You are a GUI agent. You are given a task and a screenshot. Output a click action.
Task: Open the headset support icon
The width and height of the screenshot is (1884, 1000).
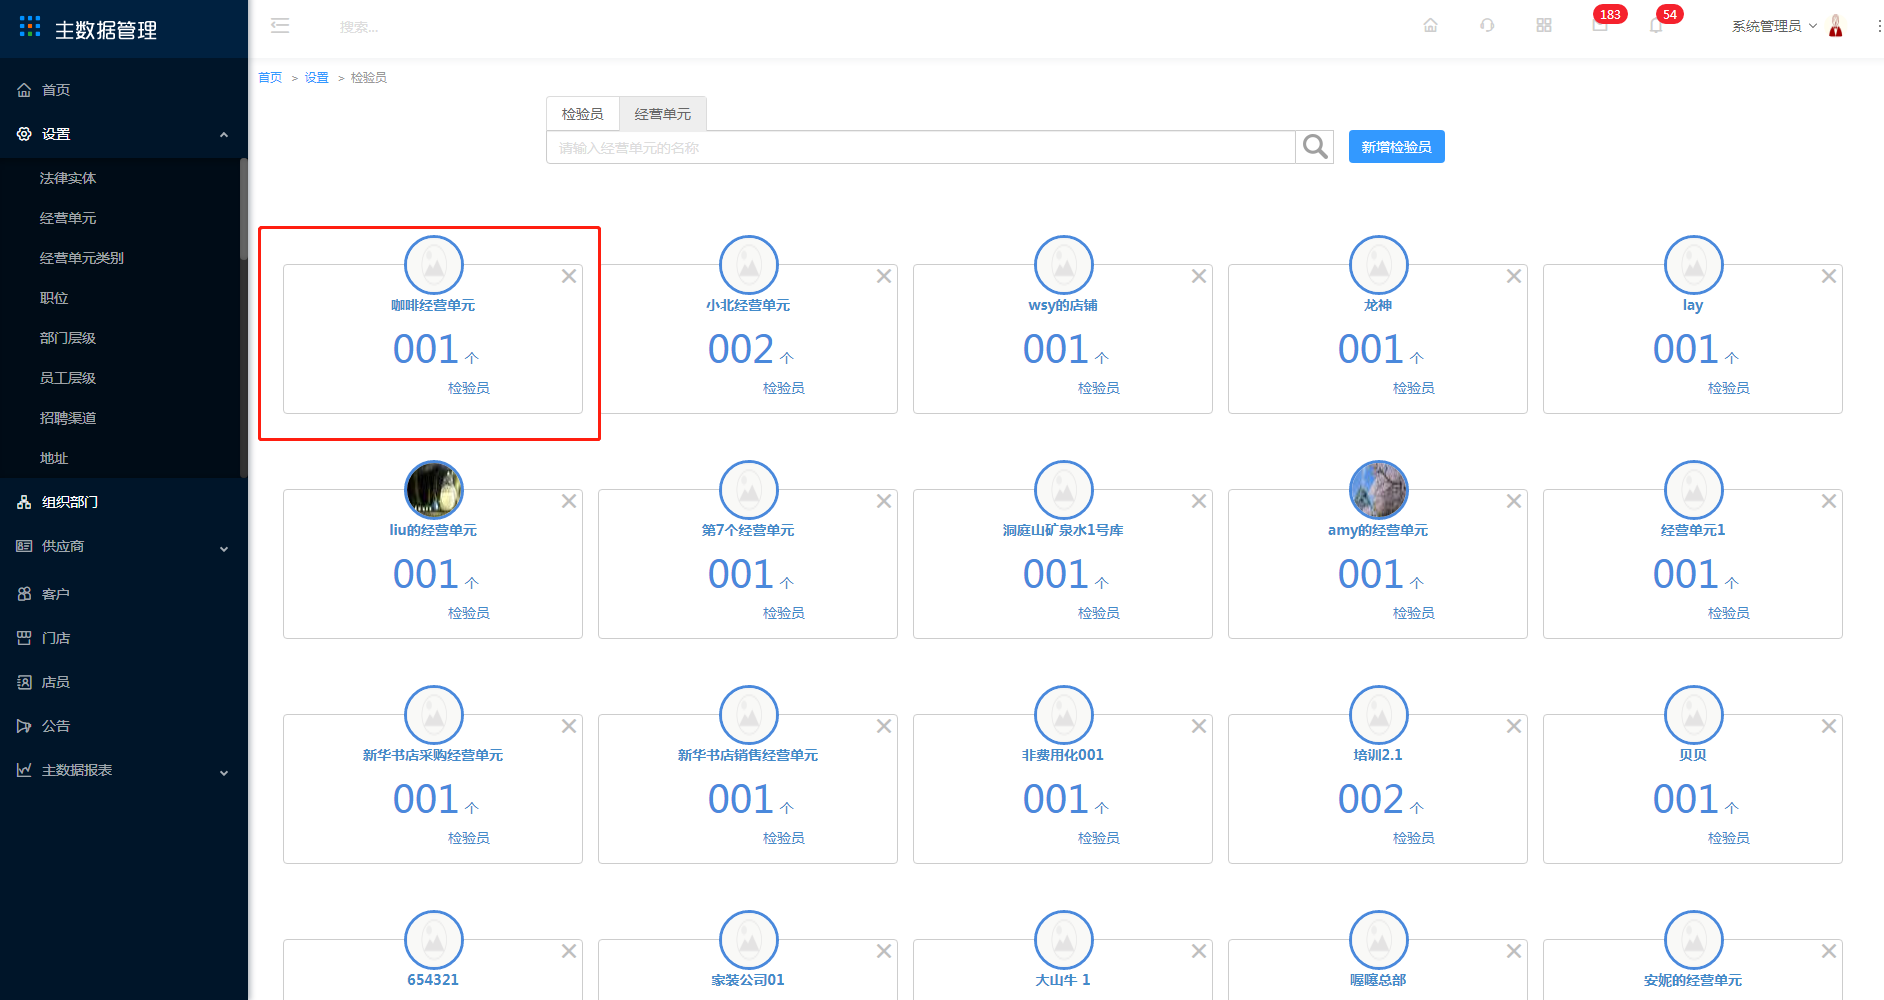pos(1487,25)
